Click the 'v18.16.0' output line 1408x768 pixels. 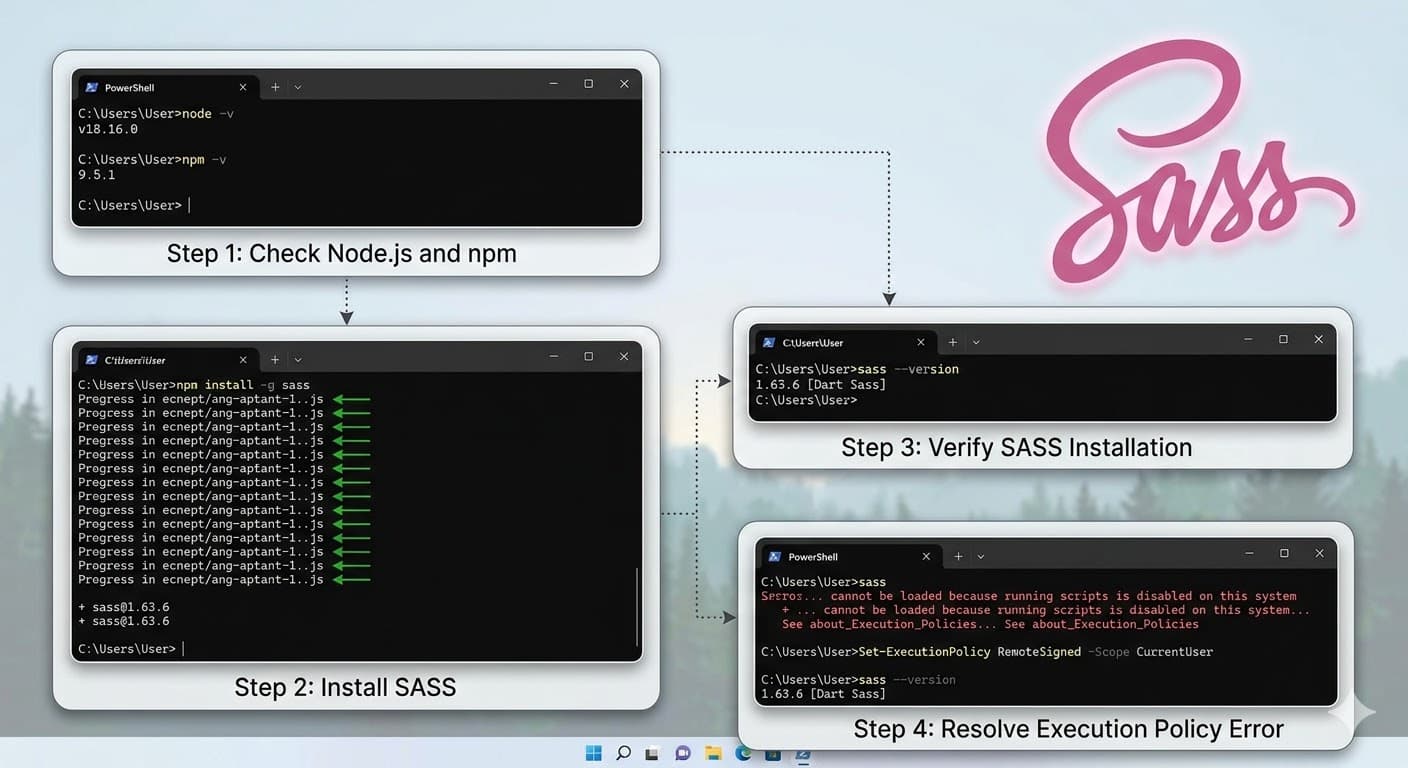[x=108, y=129]
